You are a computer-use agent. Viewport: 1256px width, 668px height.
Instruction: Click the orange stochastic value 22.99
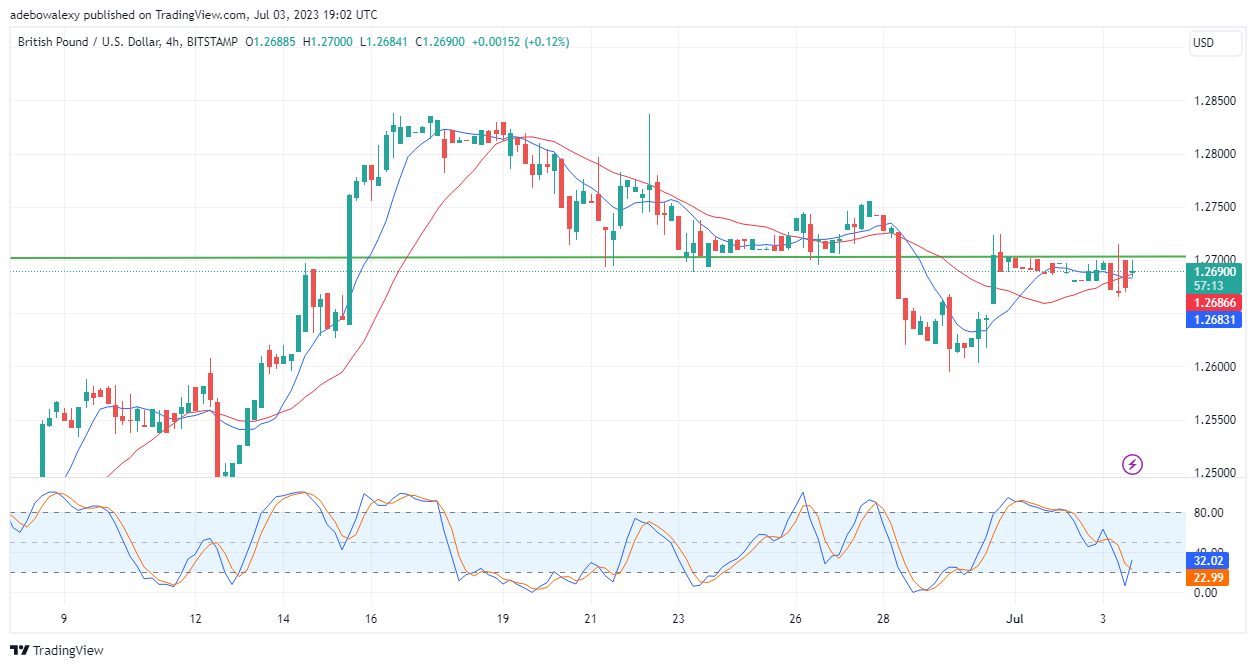[x=1208, y=577]
